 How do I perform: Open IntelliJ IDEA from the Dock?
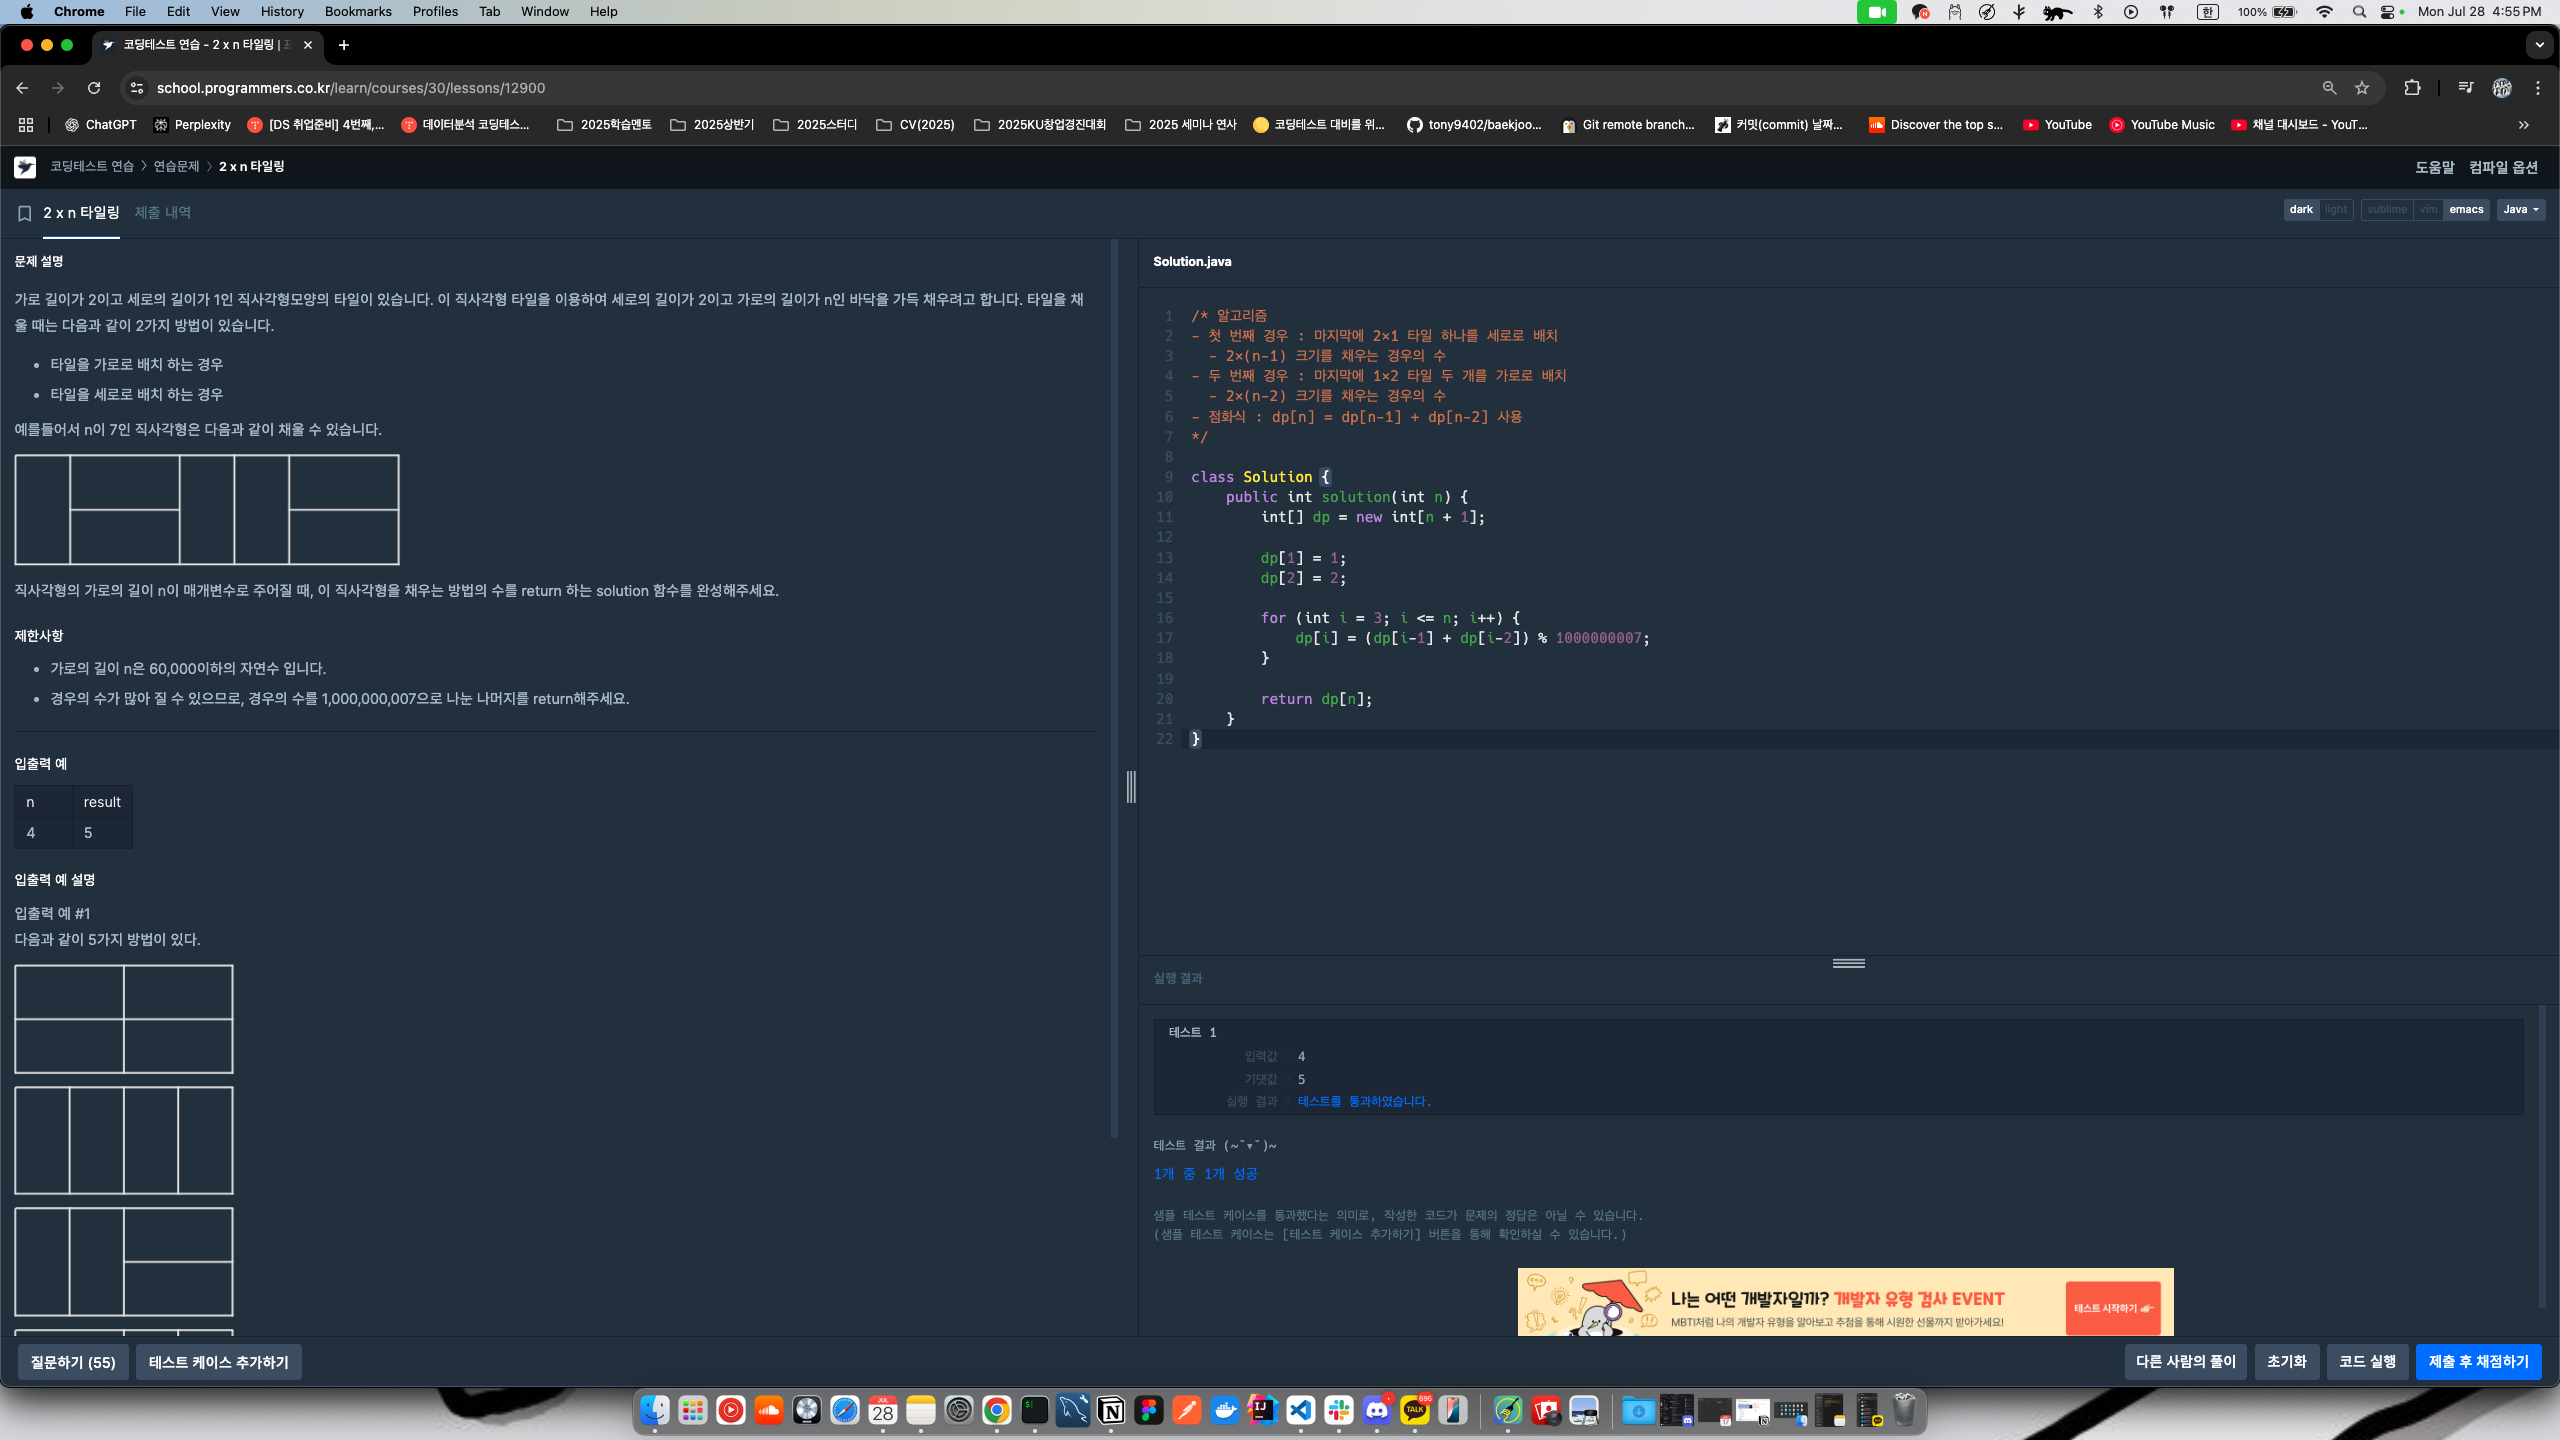(x=1263, y=1411)
